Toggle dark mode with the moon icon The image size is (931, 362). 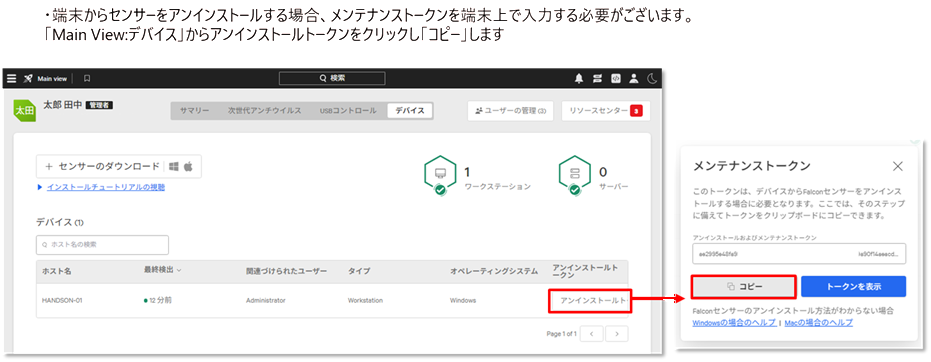[x=652, y=78]
